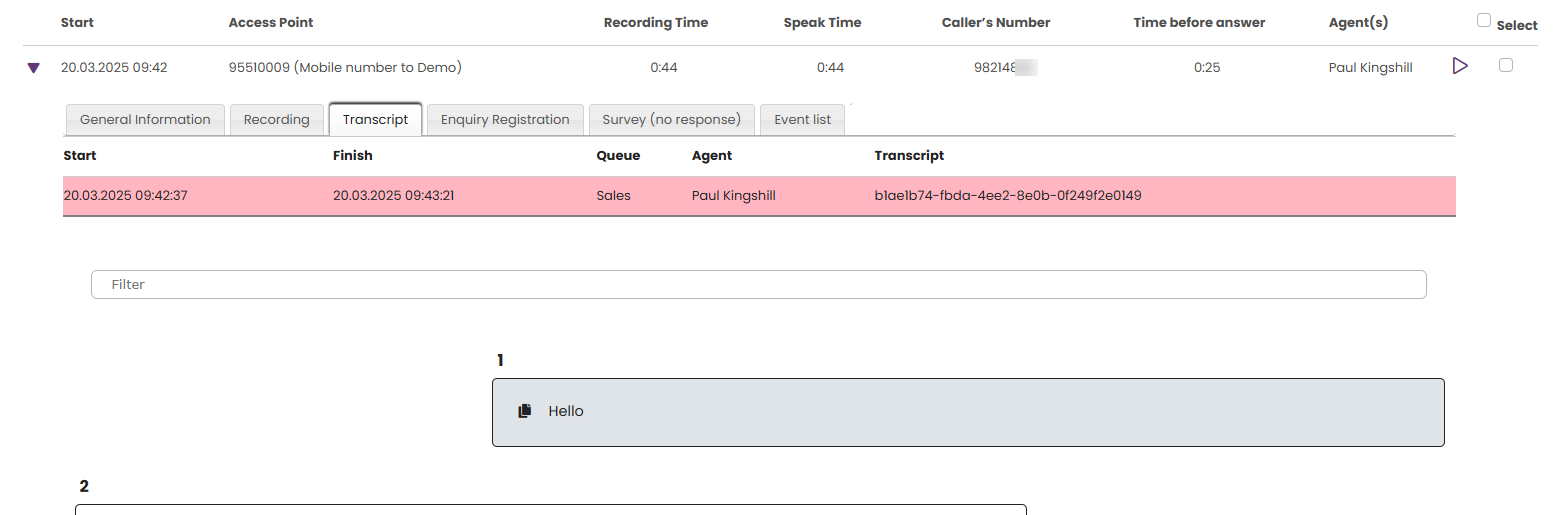Click the Access Point column header
Viewport: 1566px width, 515px height.
click(x=270, y=22)
